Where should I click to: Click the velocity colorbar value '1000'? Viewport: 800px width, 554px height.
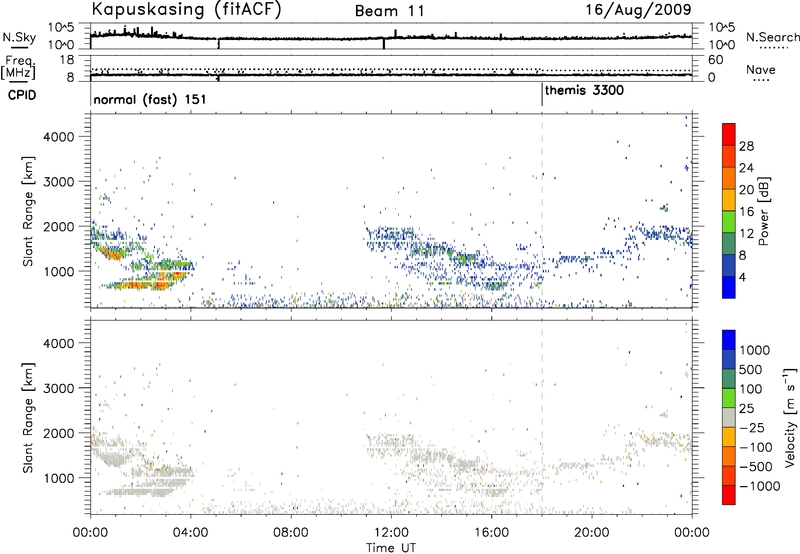(x=755, y=350)
